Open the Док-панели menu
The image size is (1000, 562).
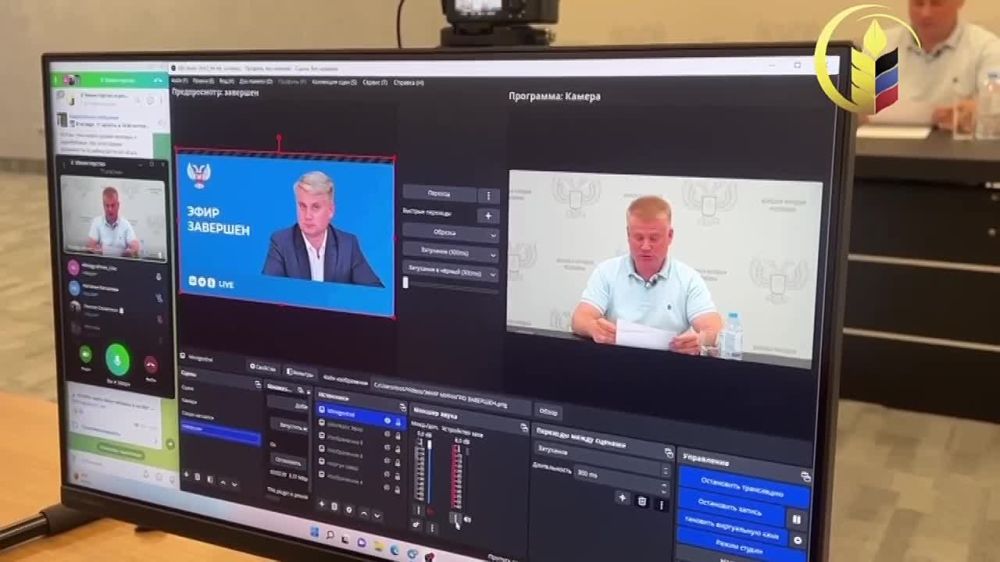255,82
